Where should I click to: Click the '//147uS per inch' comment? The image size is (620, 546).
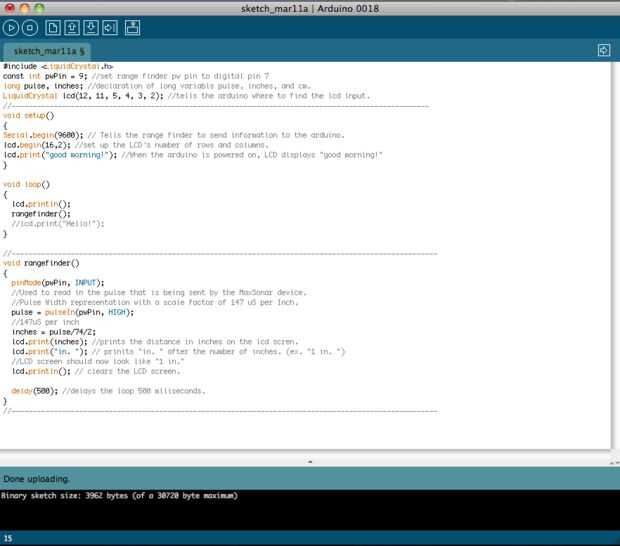(x=45, y=322)
